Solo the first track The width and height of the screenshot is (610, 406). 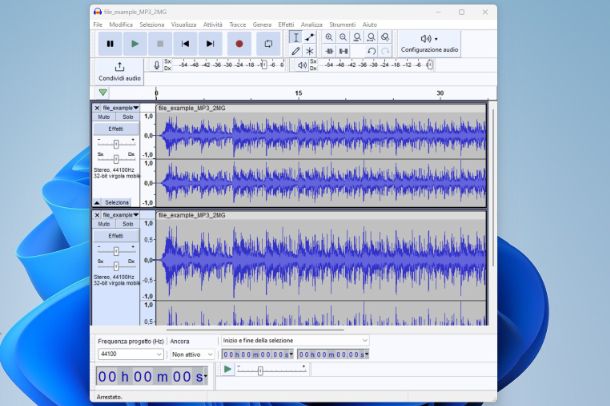(128, 117)
